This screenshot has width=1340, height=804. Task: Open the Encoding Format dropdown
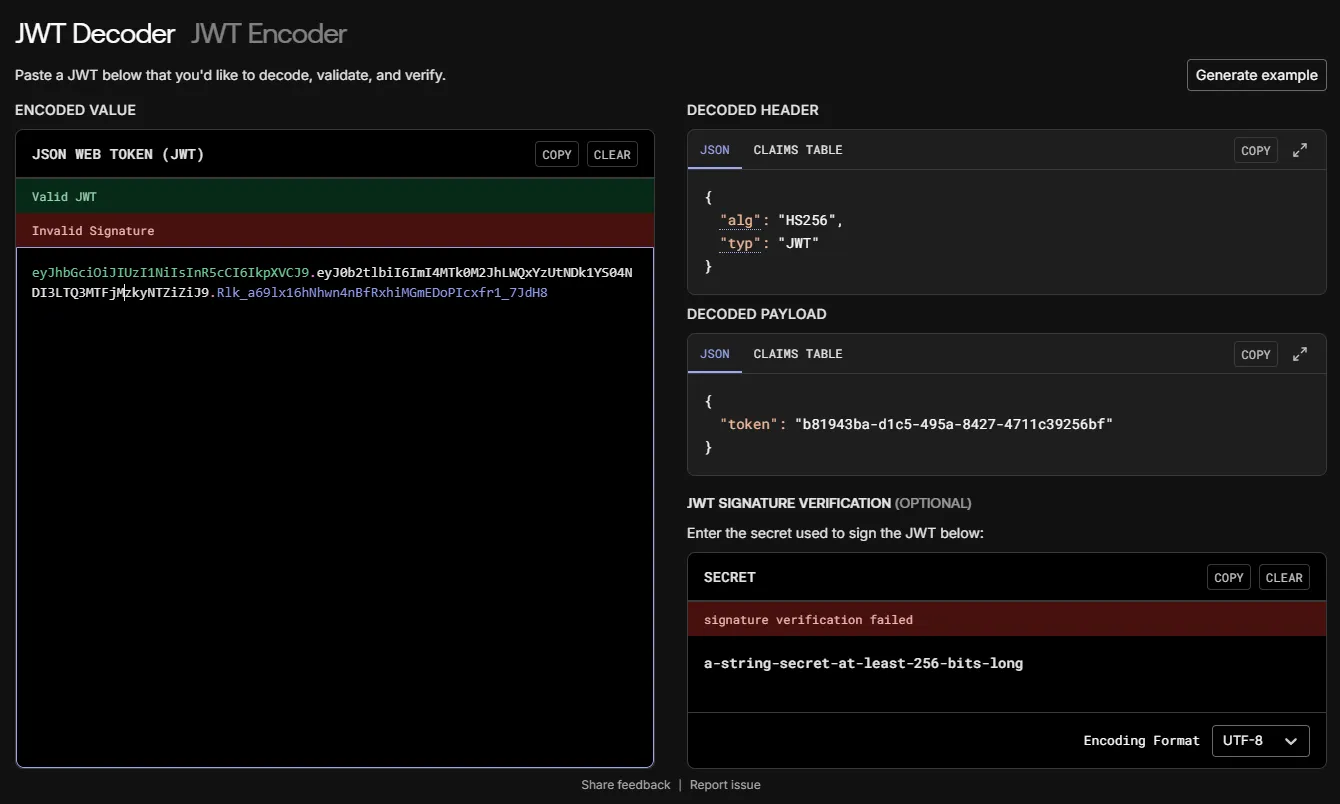tap(1261, 740)
